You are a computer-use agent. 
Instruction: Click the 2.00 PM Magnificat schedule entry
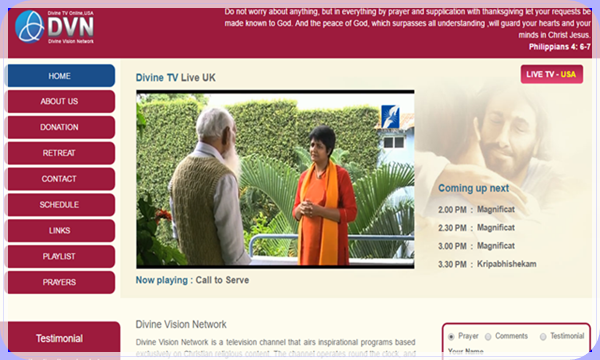[x=476, y=210]
